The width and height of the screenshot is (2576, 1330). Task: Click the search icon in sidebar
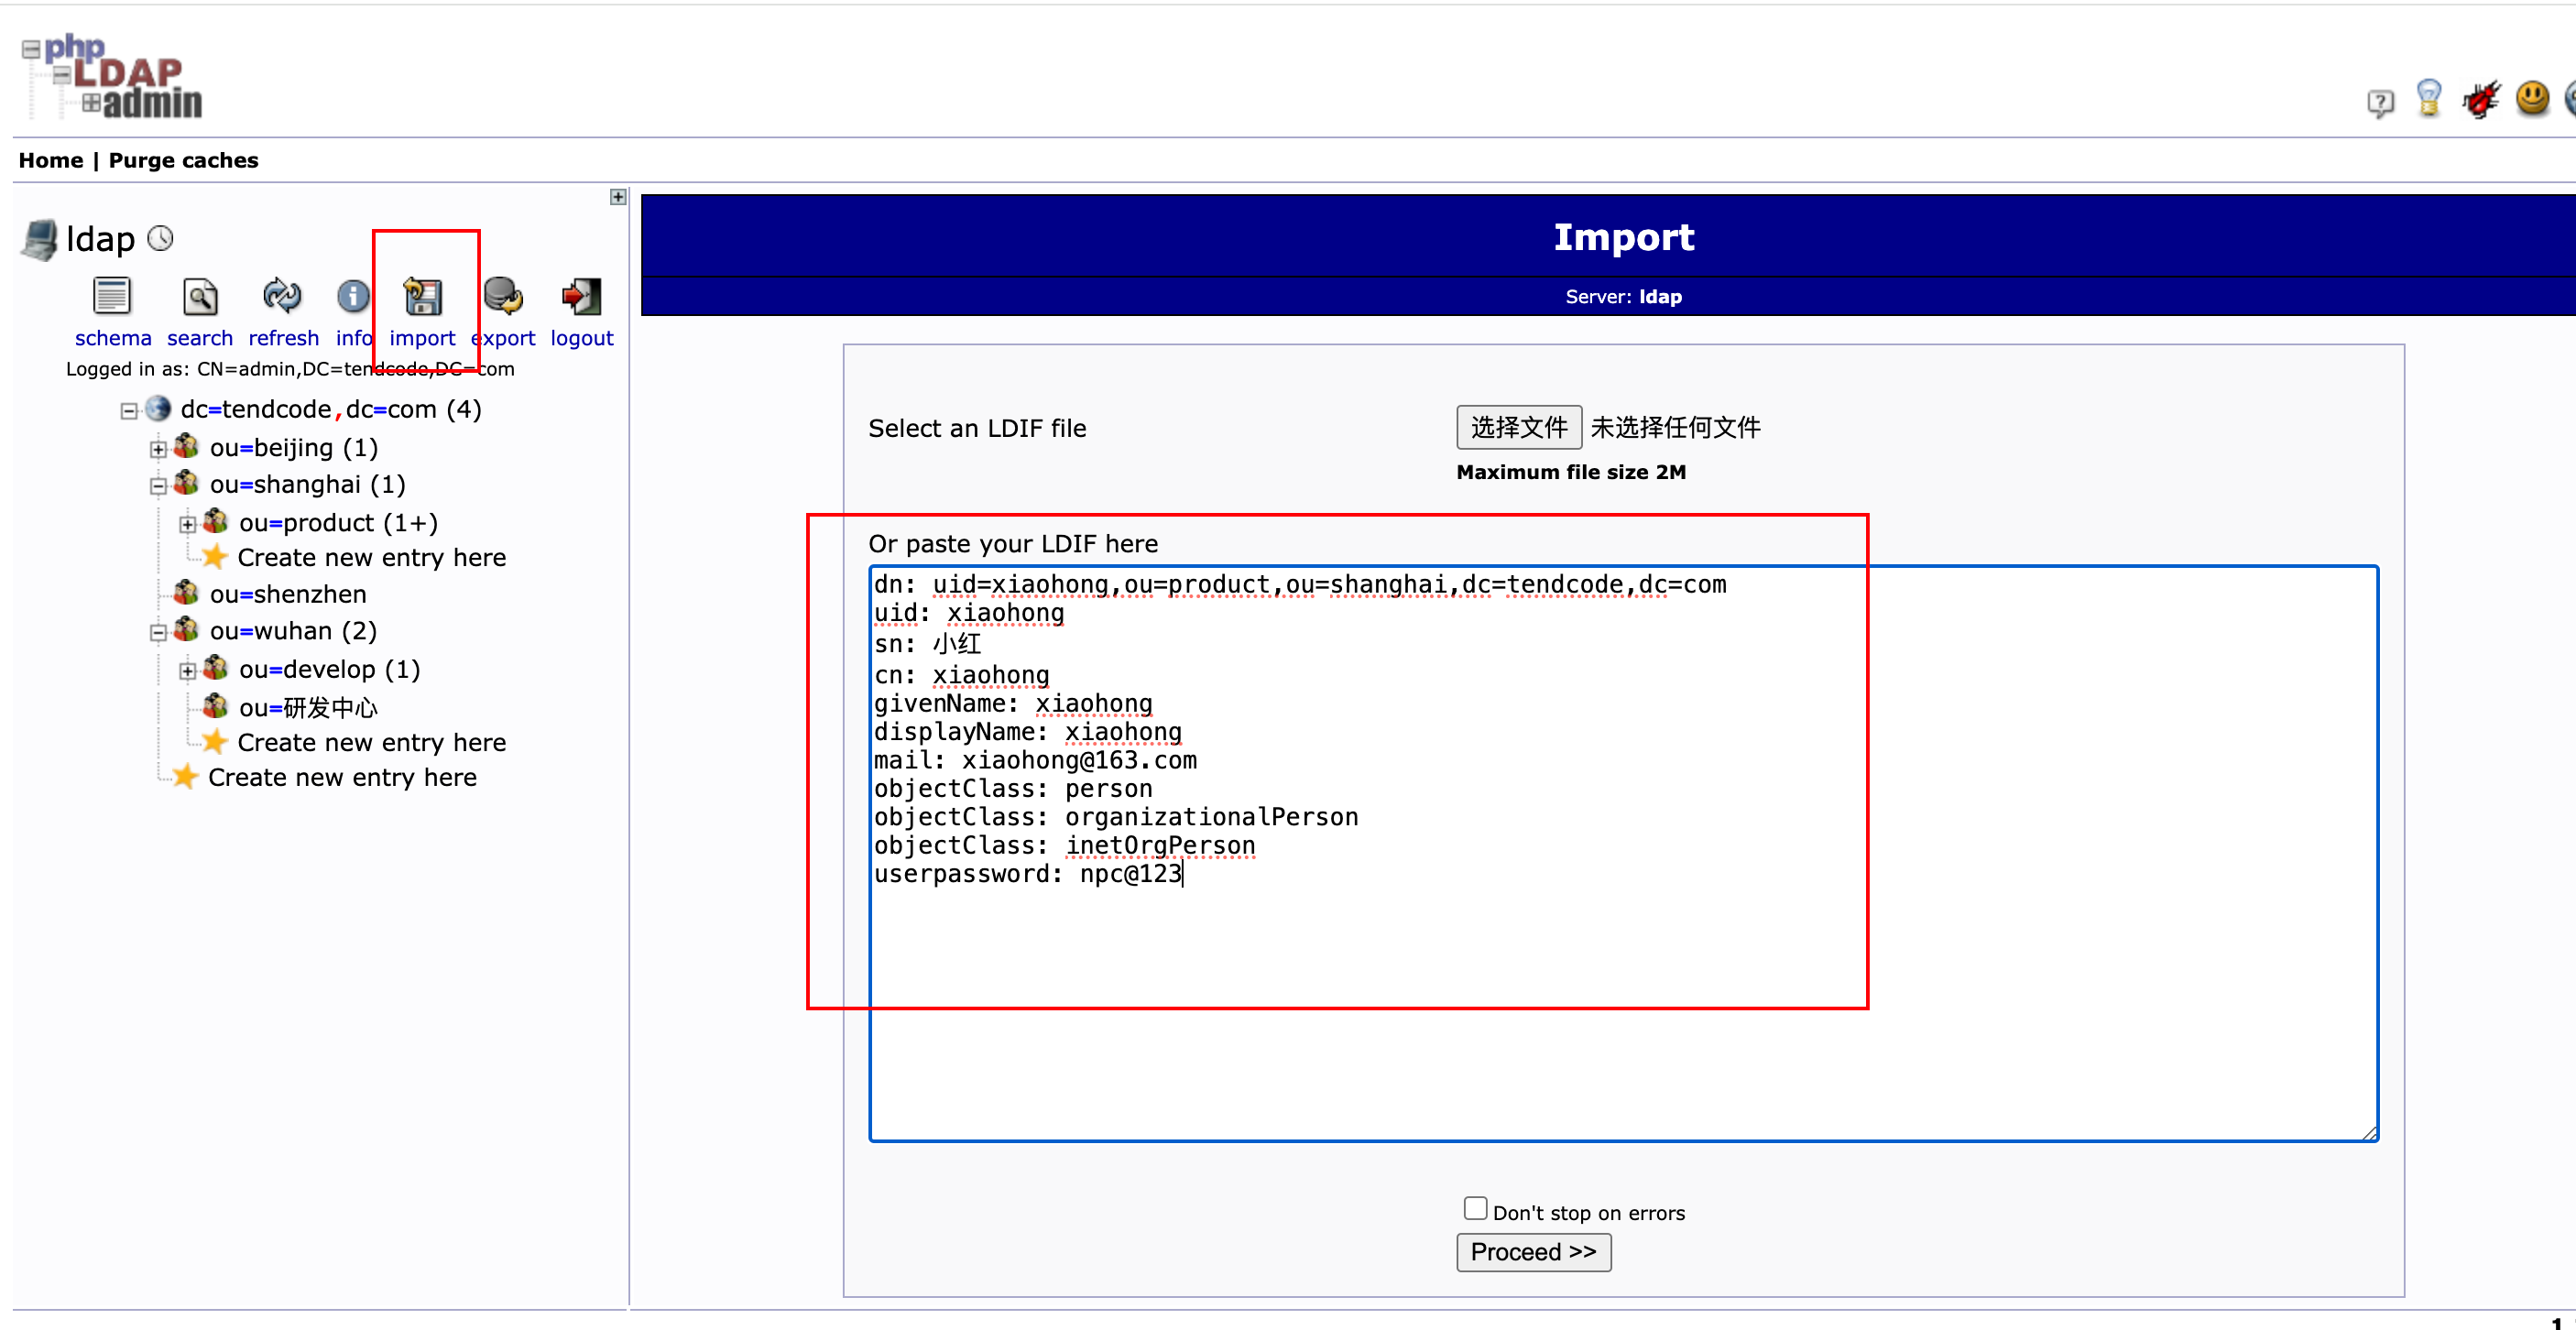(x=200, y=296)
